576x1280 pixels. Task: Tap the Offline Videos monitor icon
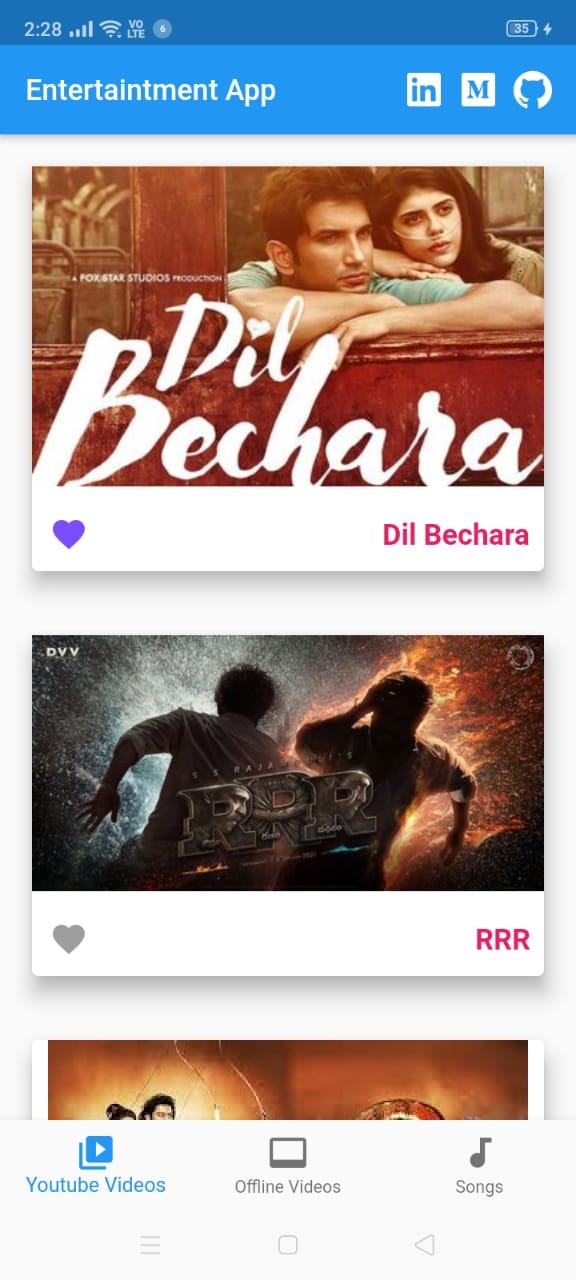288,1153
